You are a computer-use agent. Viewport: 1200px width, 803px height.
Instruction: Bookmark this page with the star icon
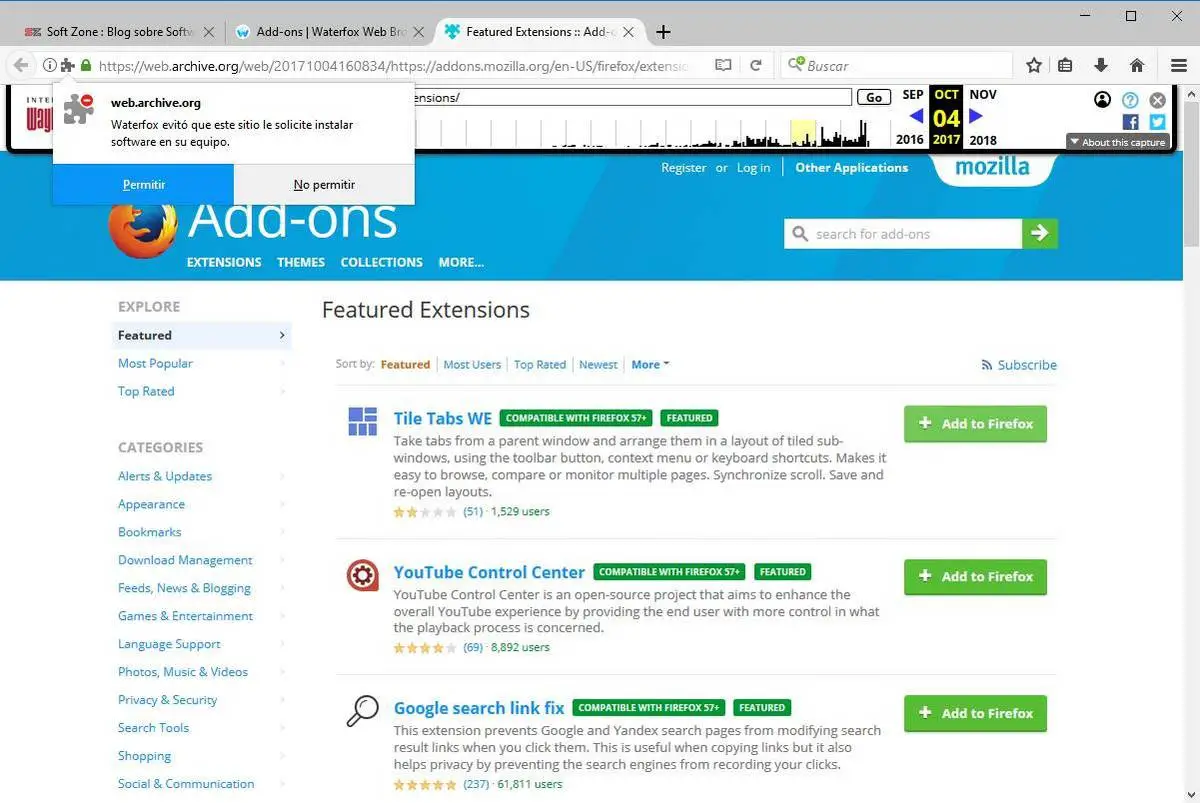tap(1034, 65)
